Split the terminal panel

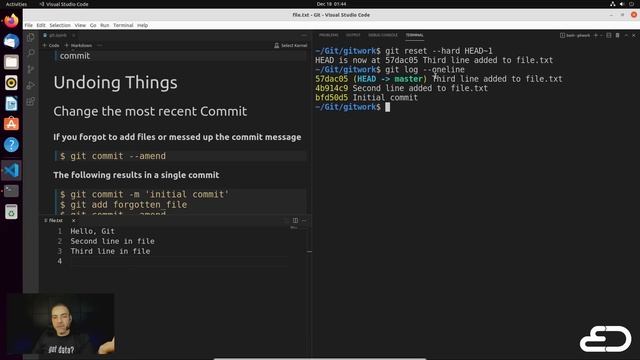pyautogui.click(x=609, y=36)
